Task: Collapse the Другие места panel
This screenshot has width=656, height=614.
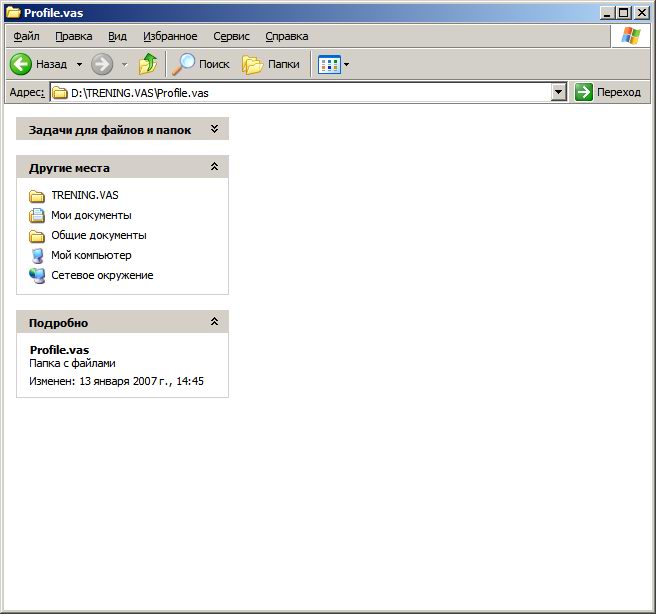Action: (214, 166)
